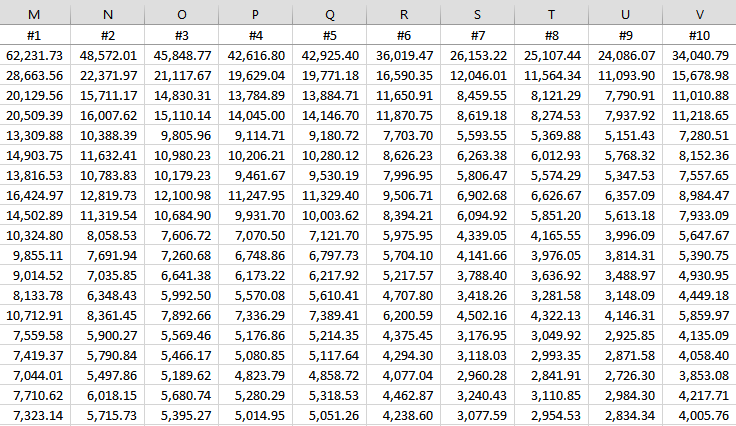736x426 pixels.
Task: Select cell containing 45,848.77
Action: point(182,55)
